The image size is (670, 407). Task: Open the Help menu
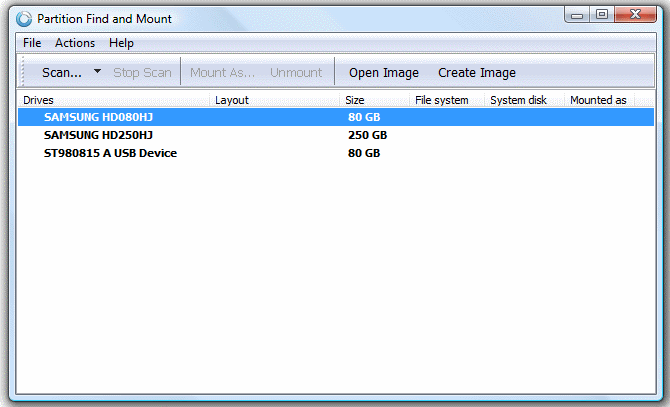[121, 43]
